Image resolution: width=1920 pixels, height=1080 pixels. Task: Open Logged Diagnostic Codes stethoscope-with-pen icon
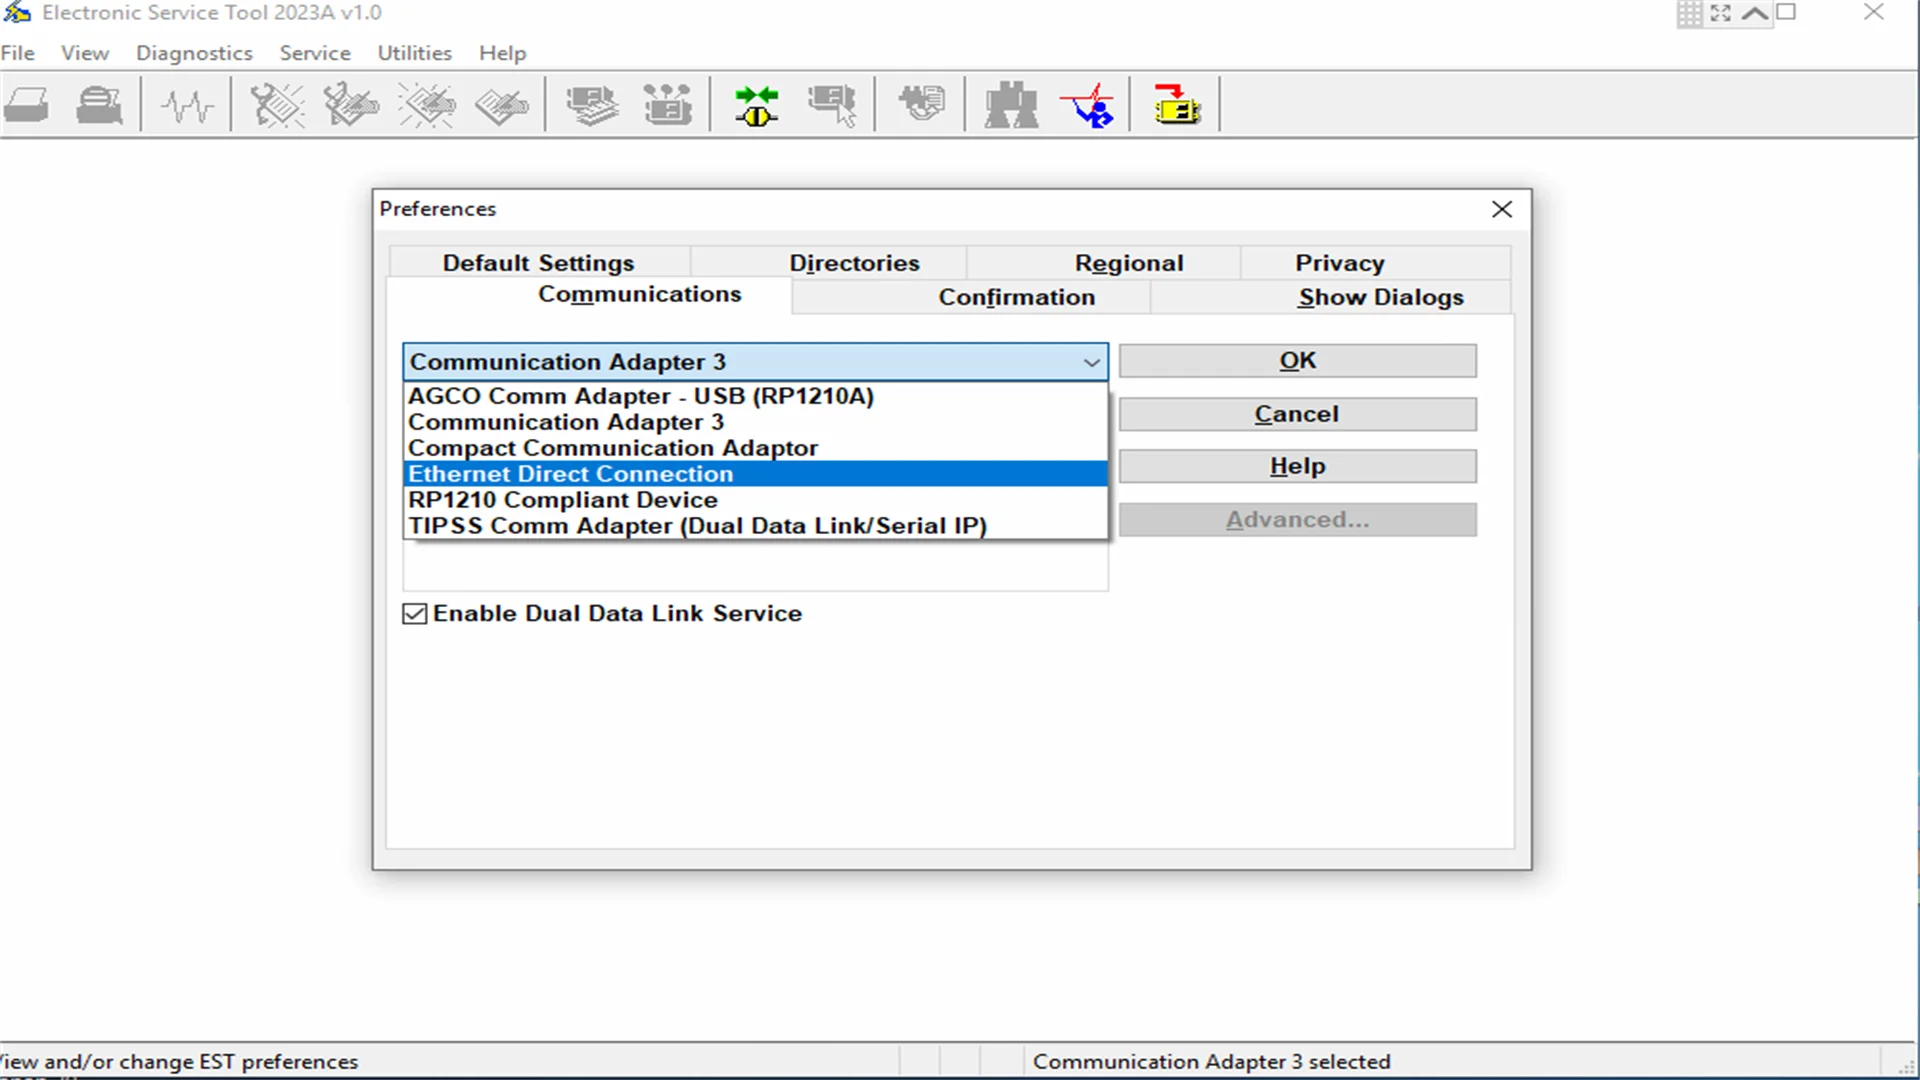pyautogui.click(x=351, y=105)
